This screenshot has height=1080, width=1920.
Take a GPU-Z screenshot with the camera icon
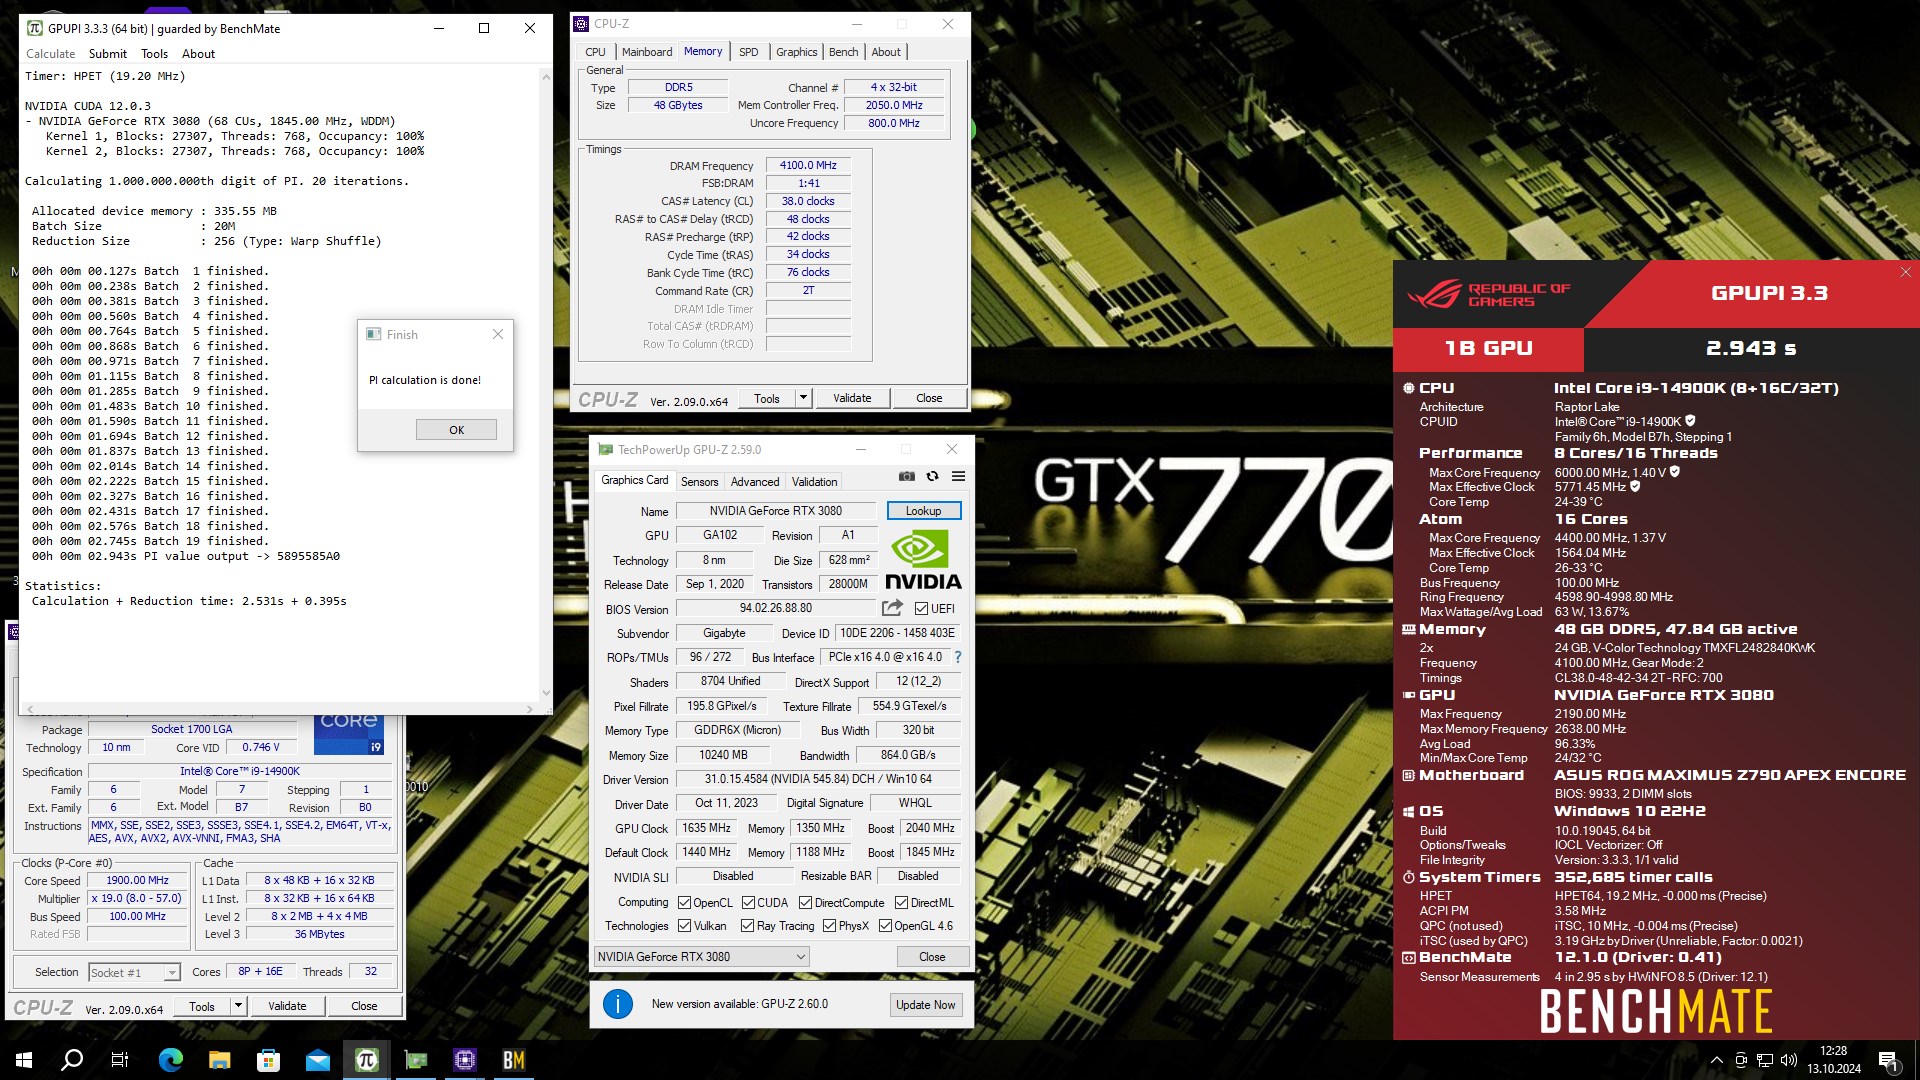[x=906, y=477]
